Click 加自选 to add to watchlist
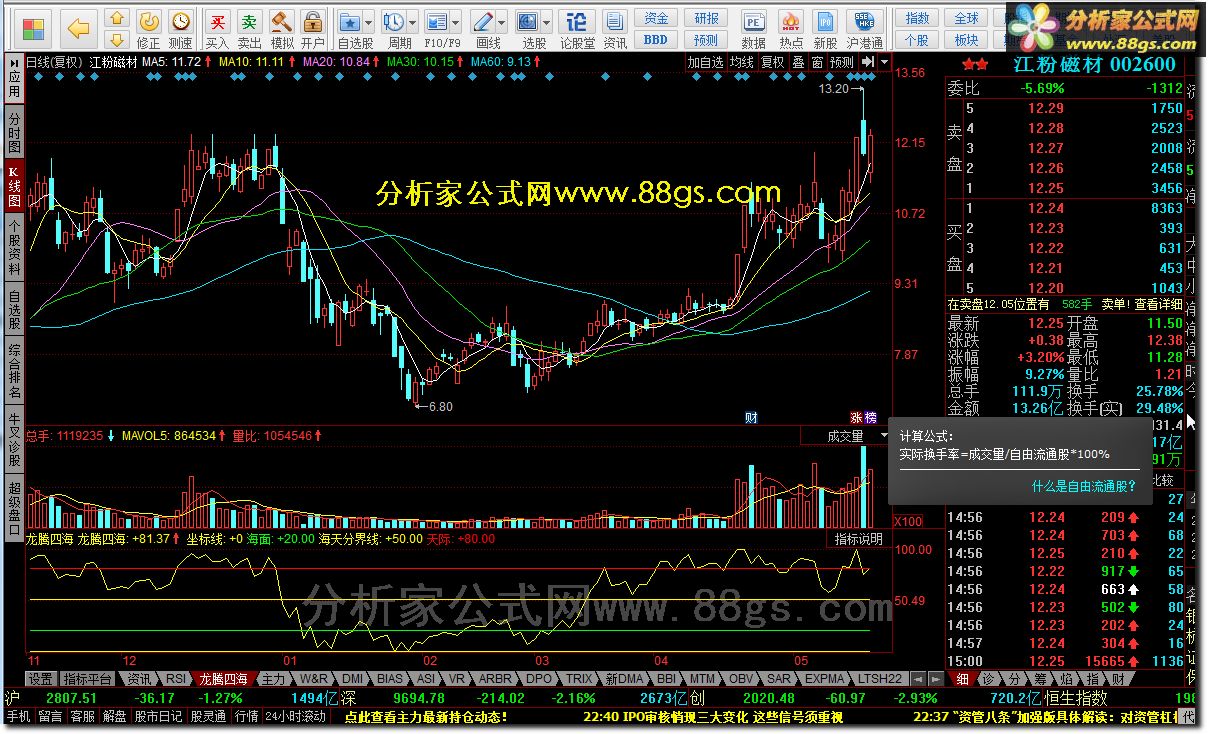This screenshot has width=1208, height=734. click(705, 62)
